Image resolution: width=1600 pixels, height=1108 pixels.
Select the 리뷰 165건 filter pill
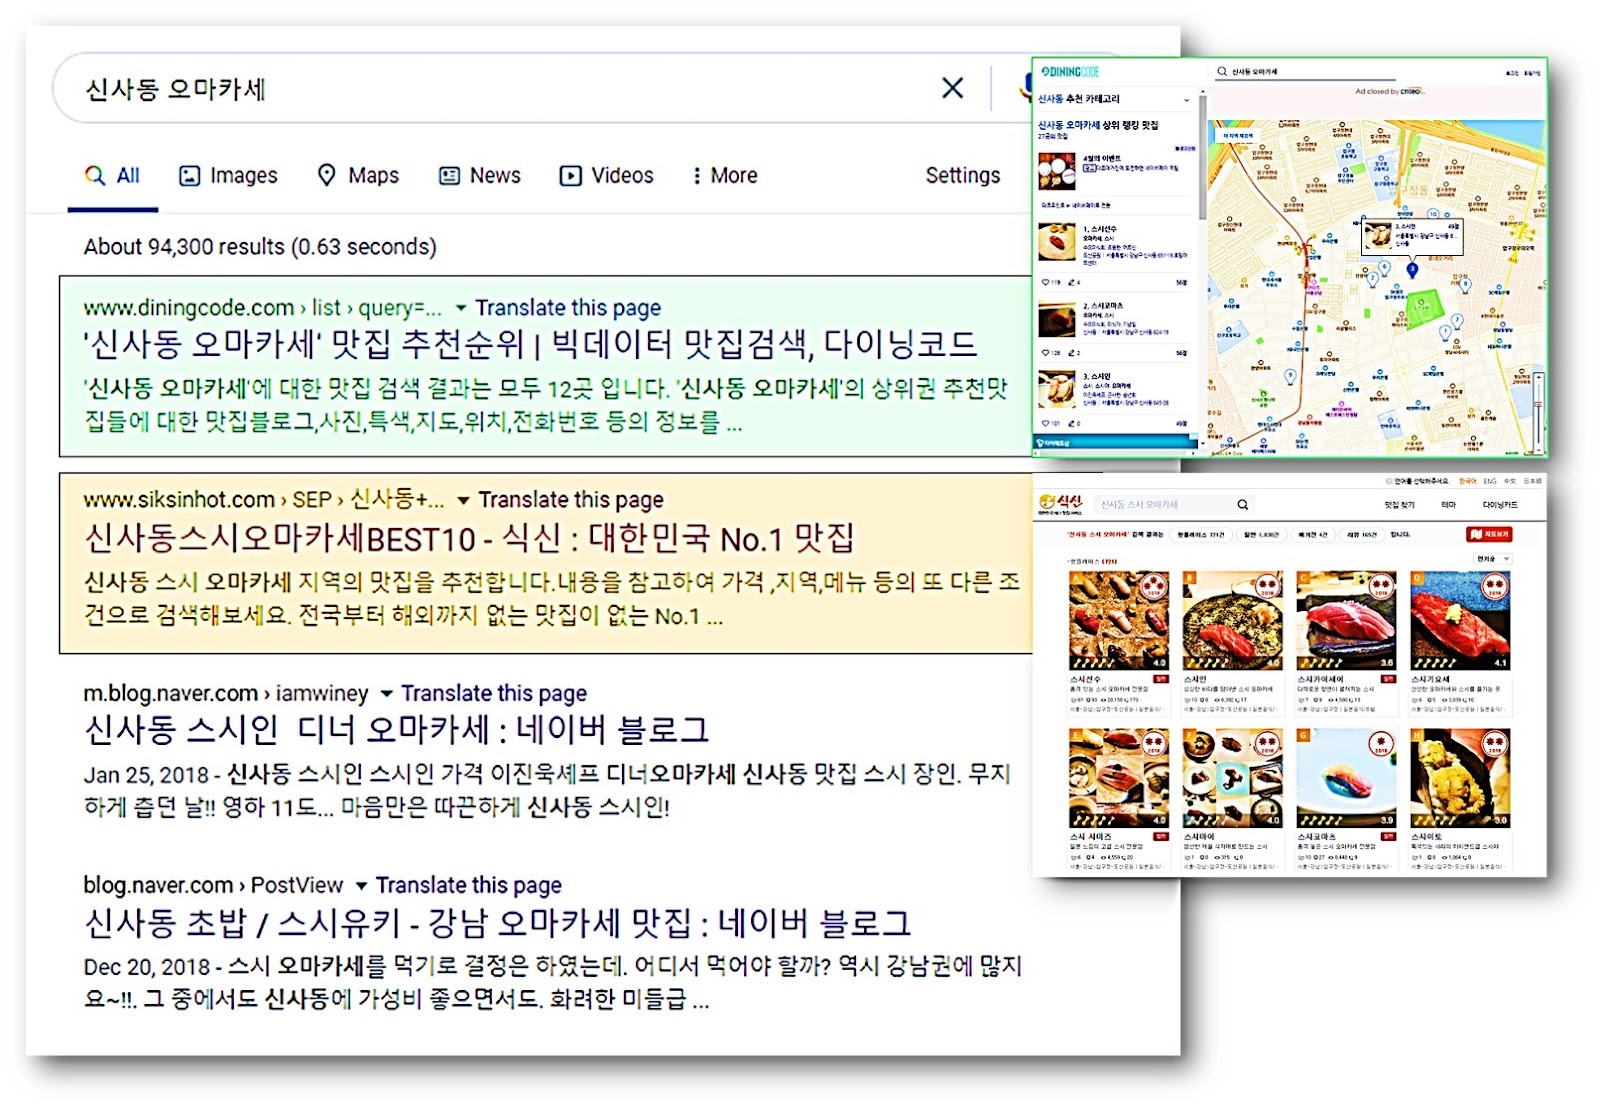pos(1361,535)
